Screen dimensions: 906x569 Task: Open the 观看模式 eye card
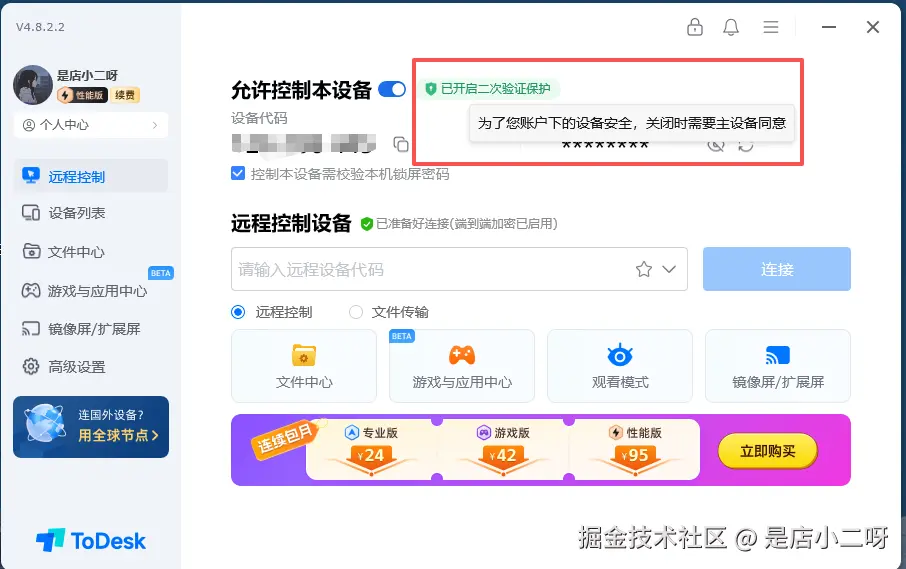620,366
